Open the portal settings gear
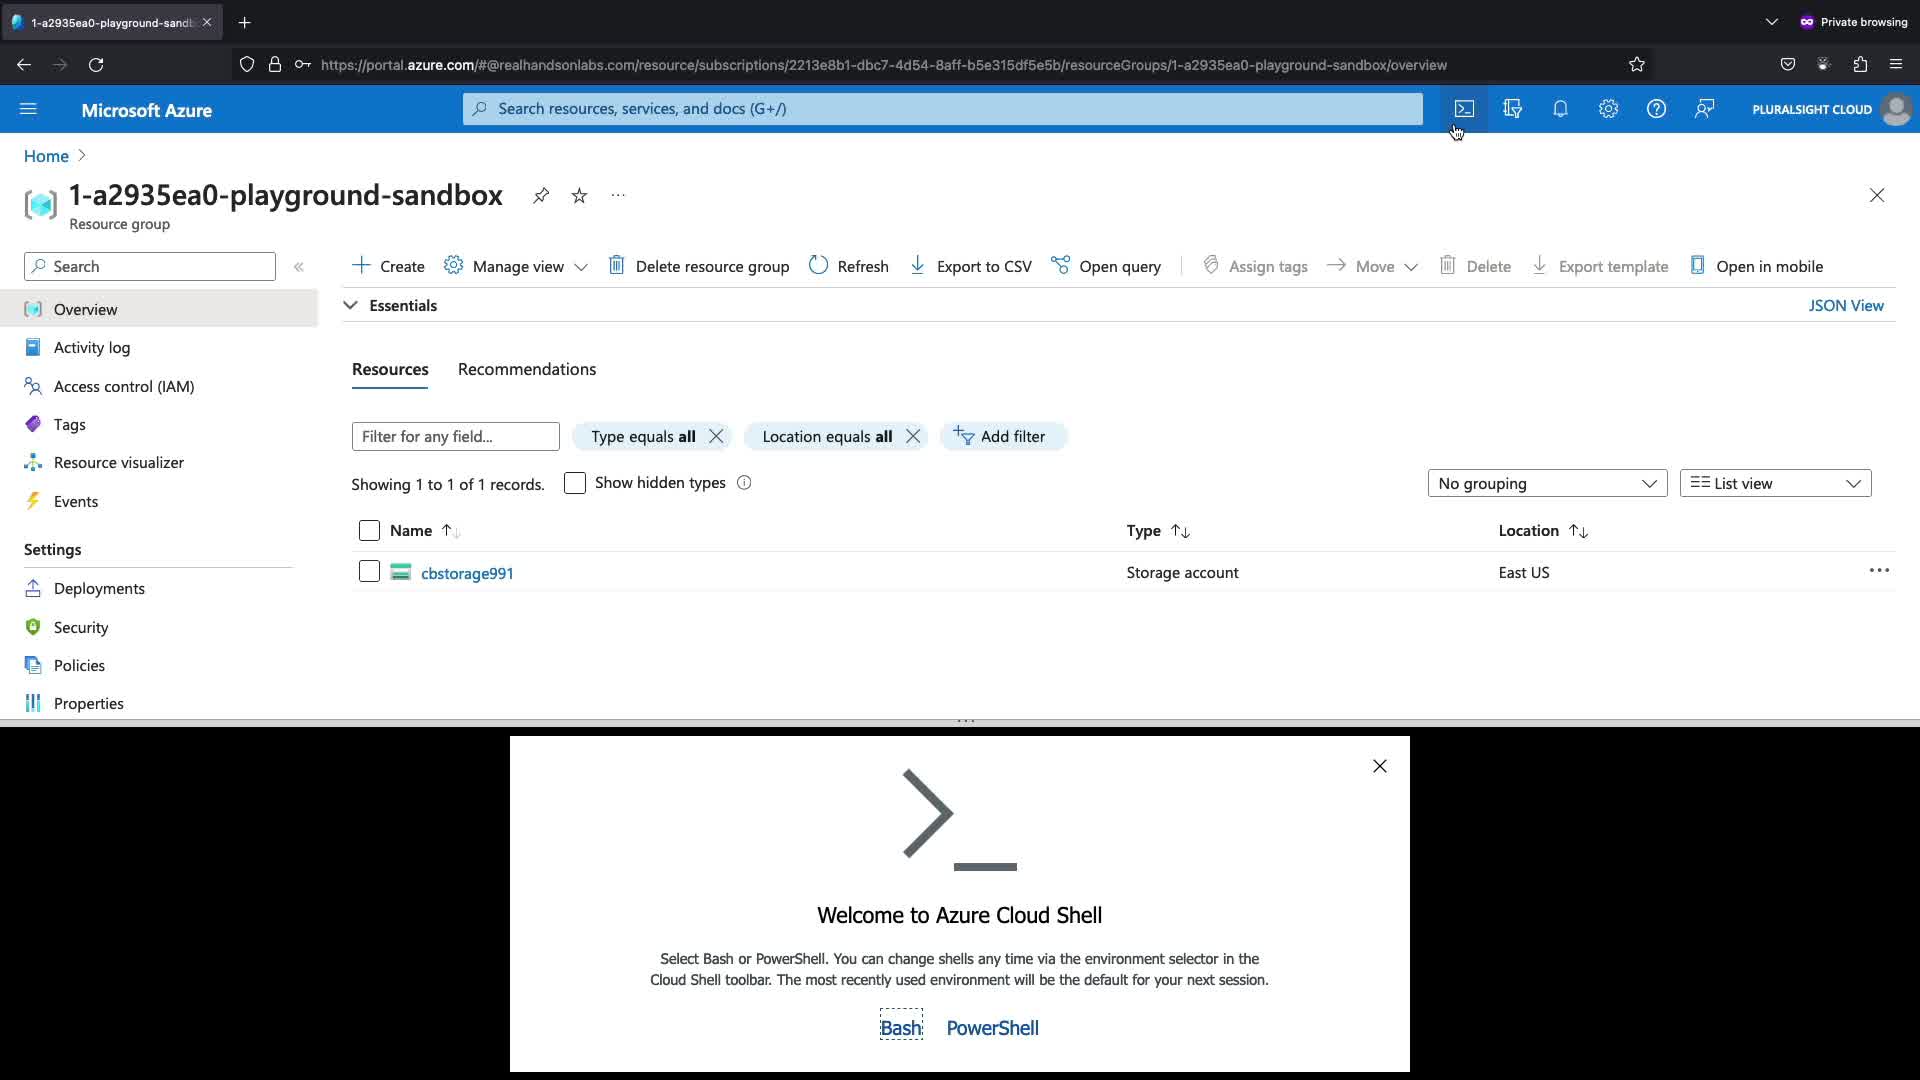This screenshot has height=1080, width=1920. pyautogui.click(x=1608, y=109)
